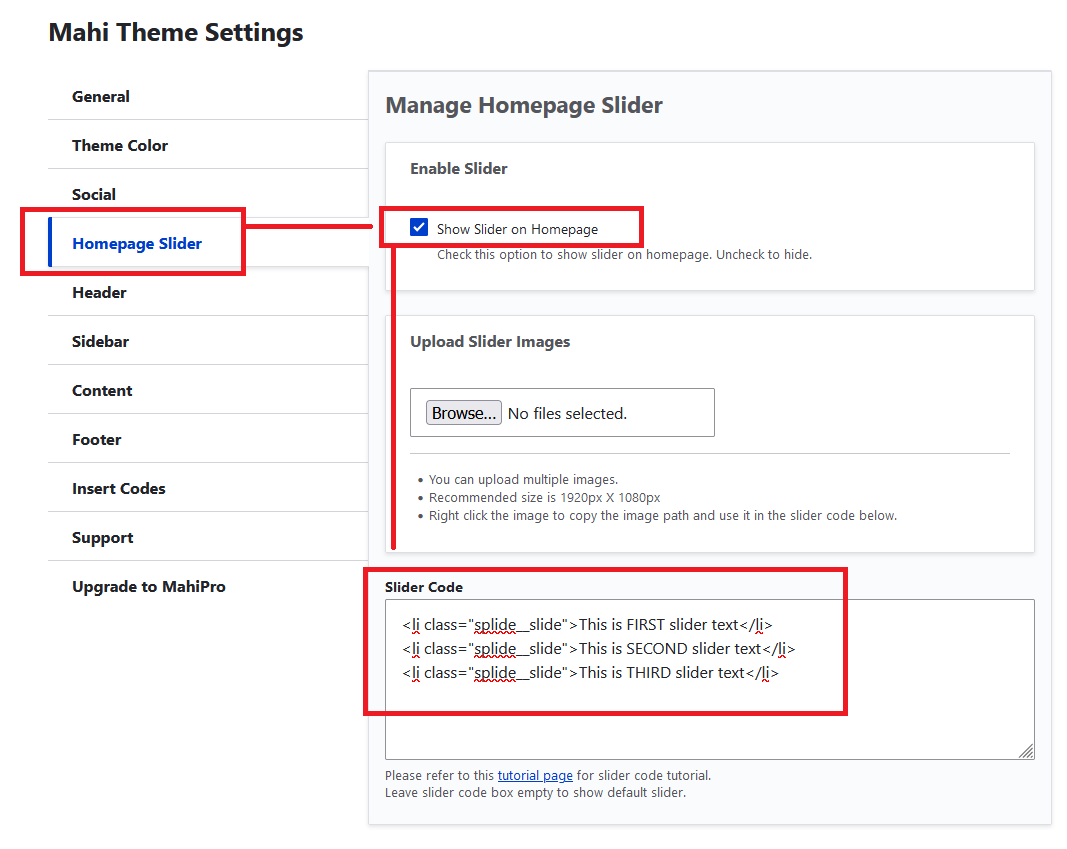1067x849 pixels.
Task: Click the "No files selected." file field
Action: (x=567, y=413)
